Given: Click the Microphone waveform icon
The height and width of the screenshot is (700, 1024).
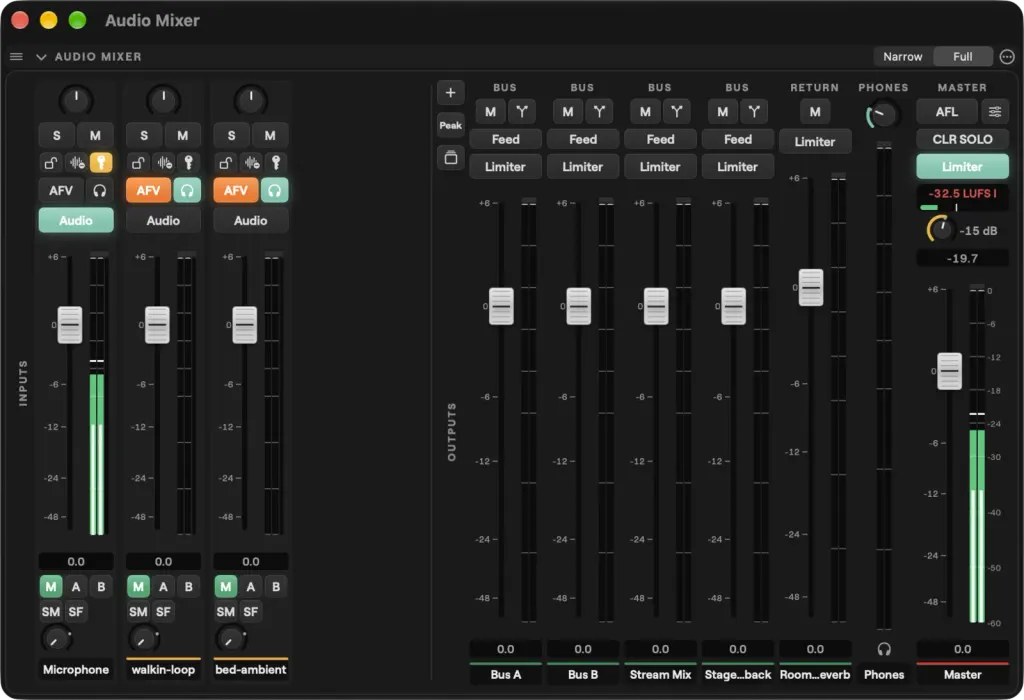Looking at the screenshot, I should (x=77, y=163).
